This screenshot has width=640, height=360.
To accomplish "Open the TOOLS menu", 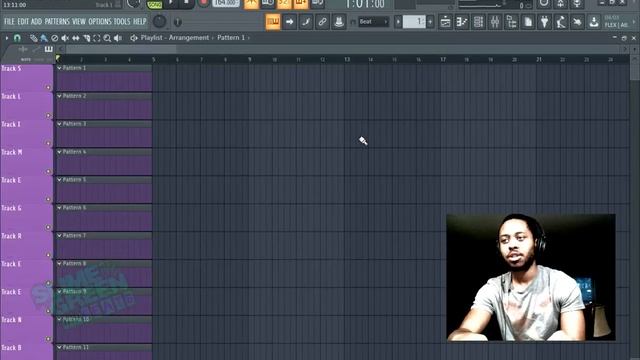I will [122, 22].
